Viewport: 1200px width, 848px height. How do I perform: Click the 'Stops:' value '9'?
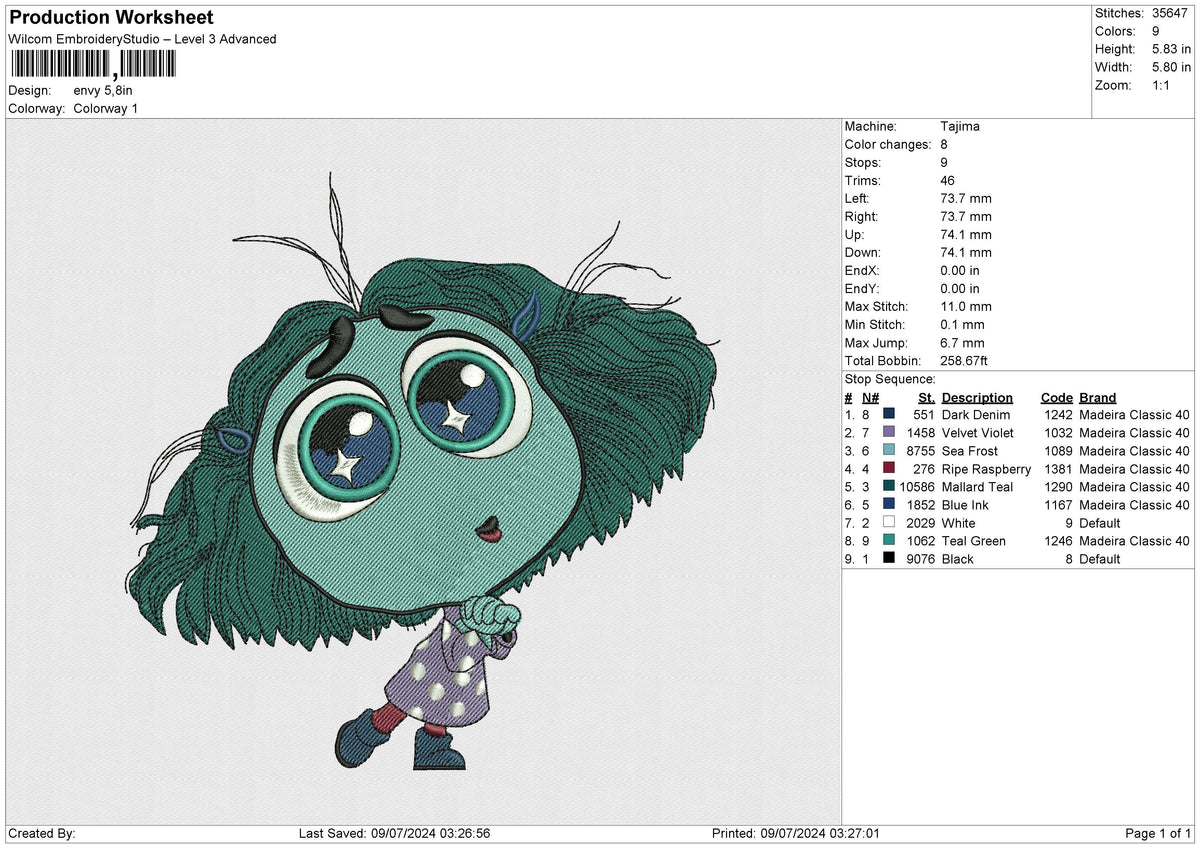(945, 163)
